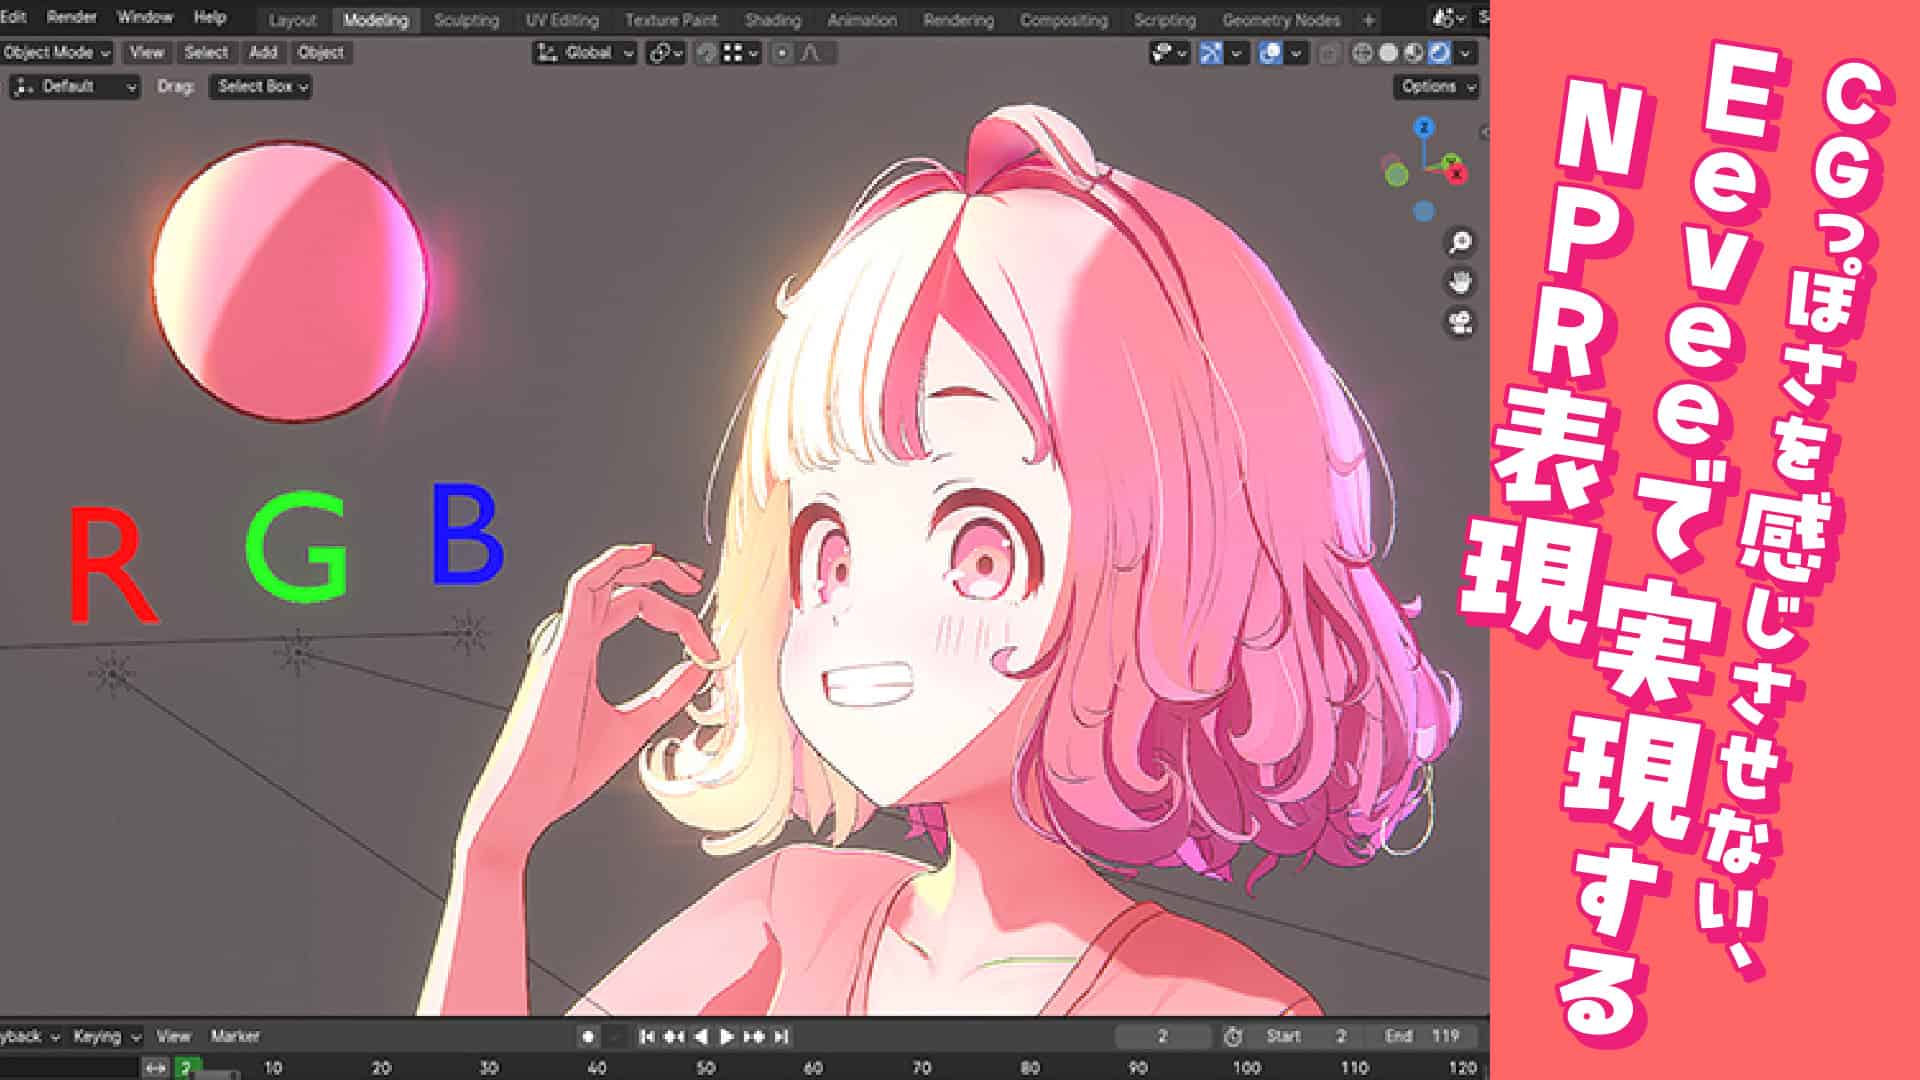Select rendered viewport shading mode
1920x1080 pixels.
(1439, 53)
